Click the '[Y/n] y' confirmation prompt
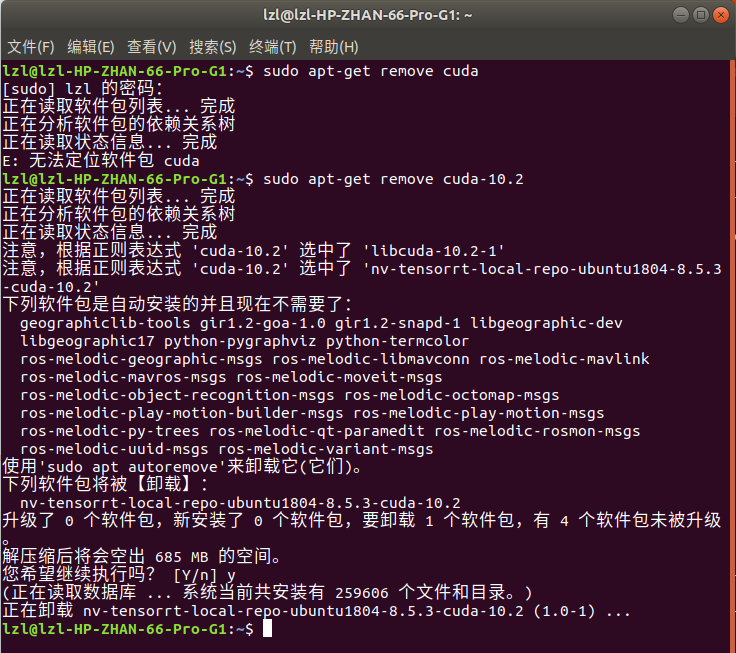Viewport: 736px width, 653px height. pos(204,575)
